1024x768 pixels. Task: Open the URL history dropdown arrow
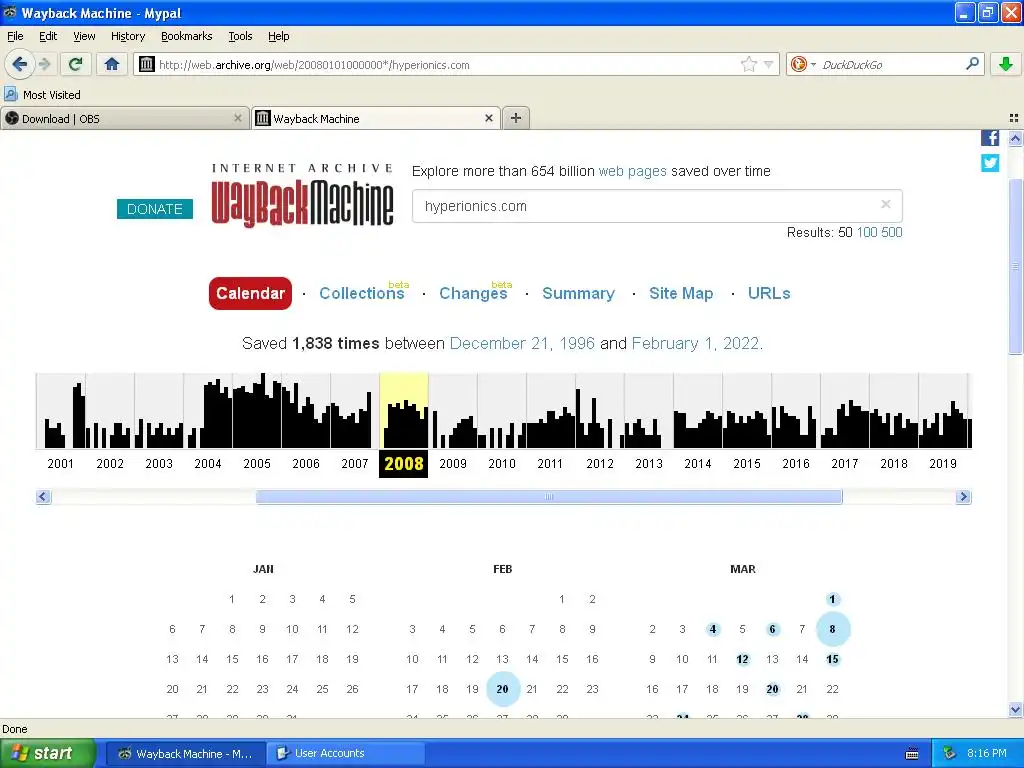(769, 64)
